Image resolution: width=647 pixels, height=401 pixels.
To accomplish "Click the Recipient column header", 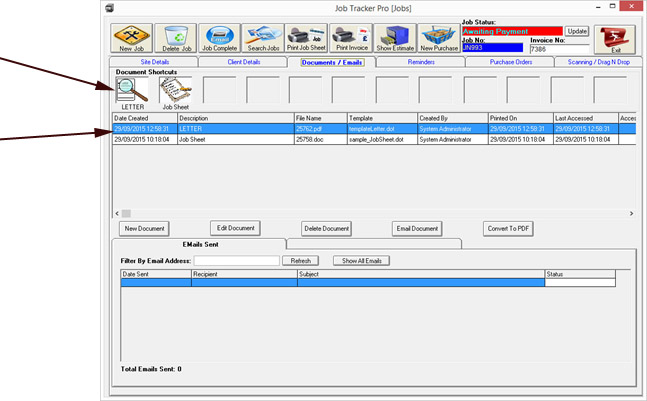I will (244, 274).
